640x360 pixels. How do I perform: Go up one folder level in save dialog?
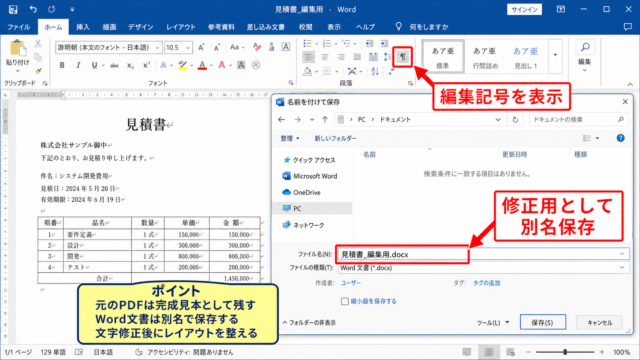325,120
